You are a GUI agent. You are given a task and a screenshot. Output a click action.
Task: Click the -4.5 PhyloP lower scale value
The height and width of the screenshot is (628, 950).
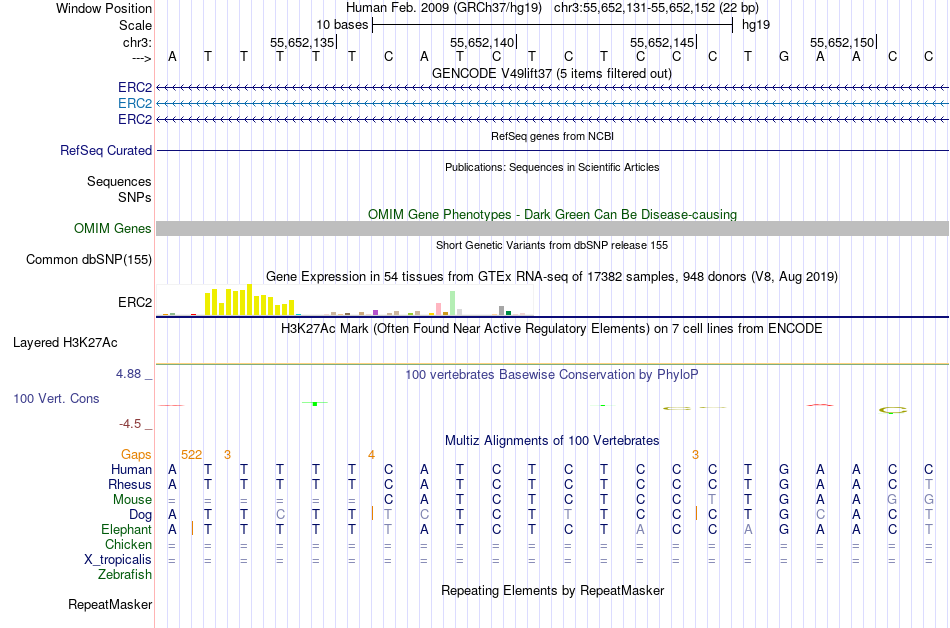(130, 424)
